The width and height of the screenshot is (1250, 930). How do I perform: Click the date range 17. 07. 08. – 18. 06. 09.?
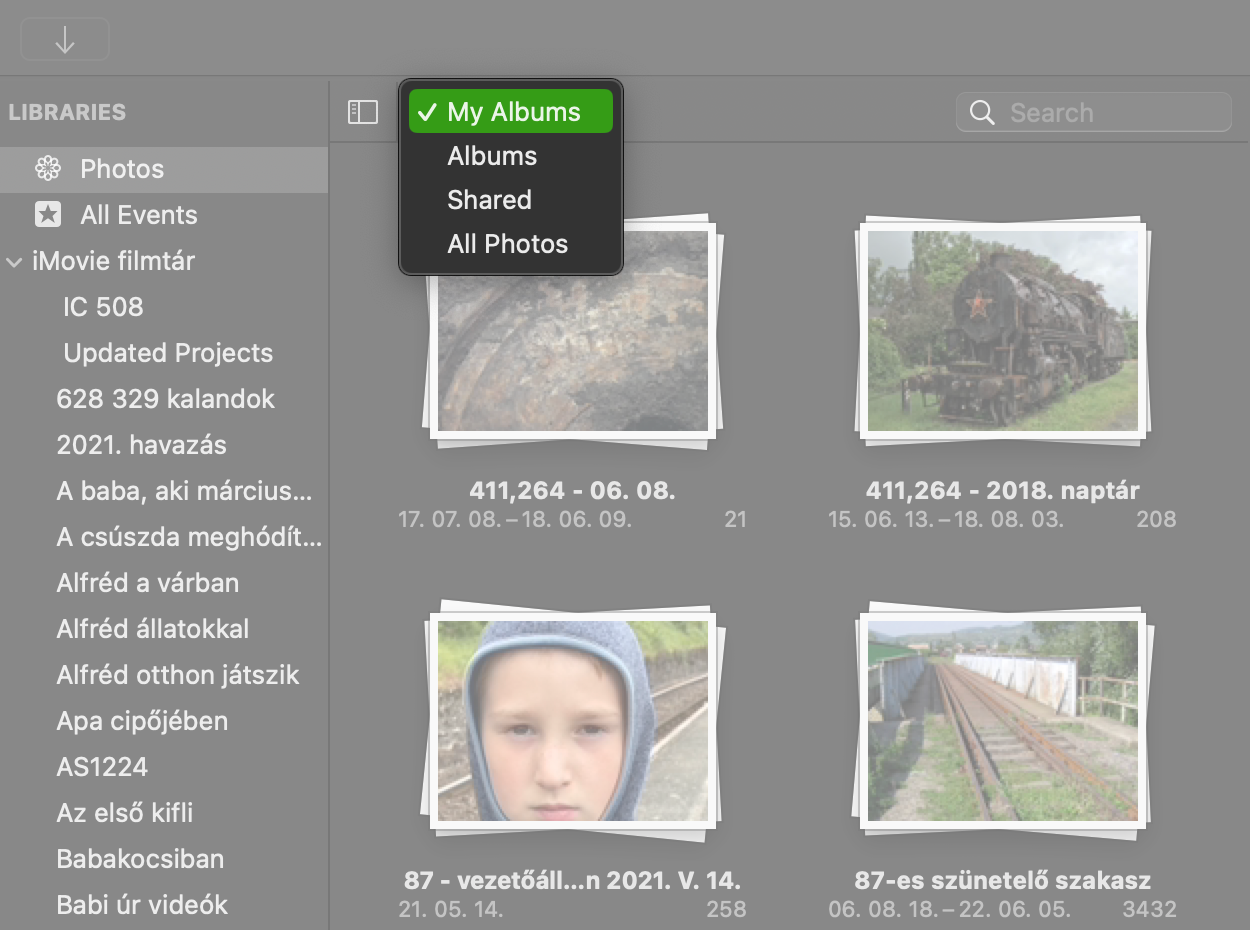(515, 520)
